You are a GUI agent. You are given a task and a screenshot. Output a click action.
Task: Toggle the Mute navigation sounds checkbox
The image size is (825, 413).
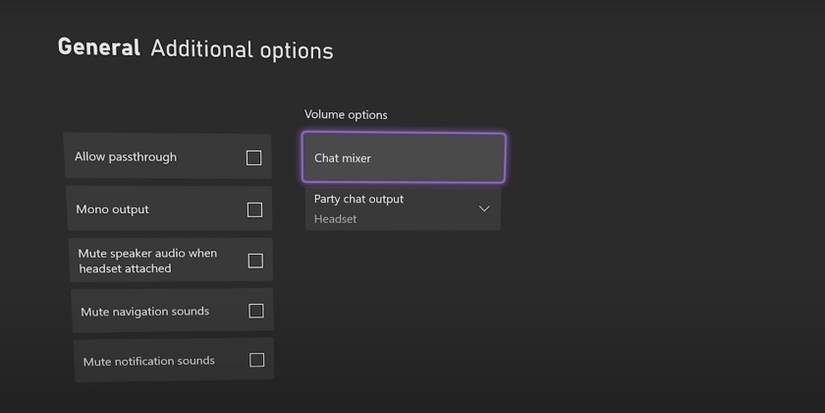[256, 311]
